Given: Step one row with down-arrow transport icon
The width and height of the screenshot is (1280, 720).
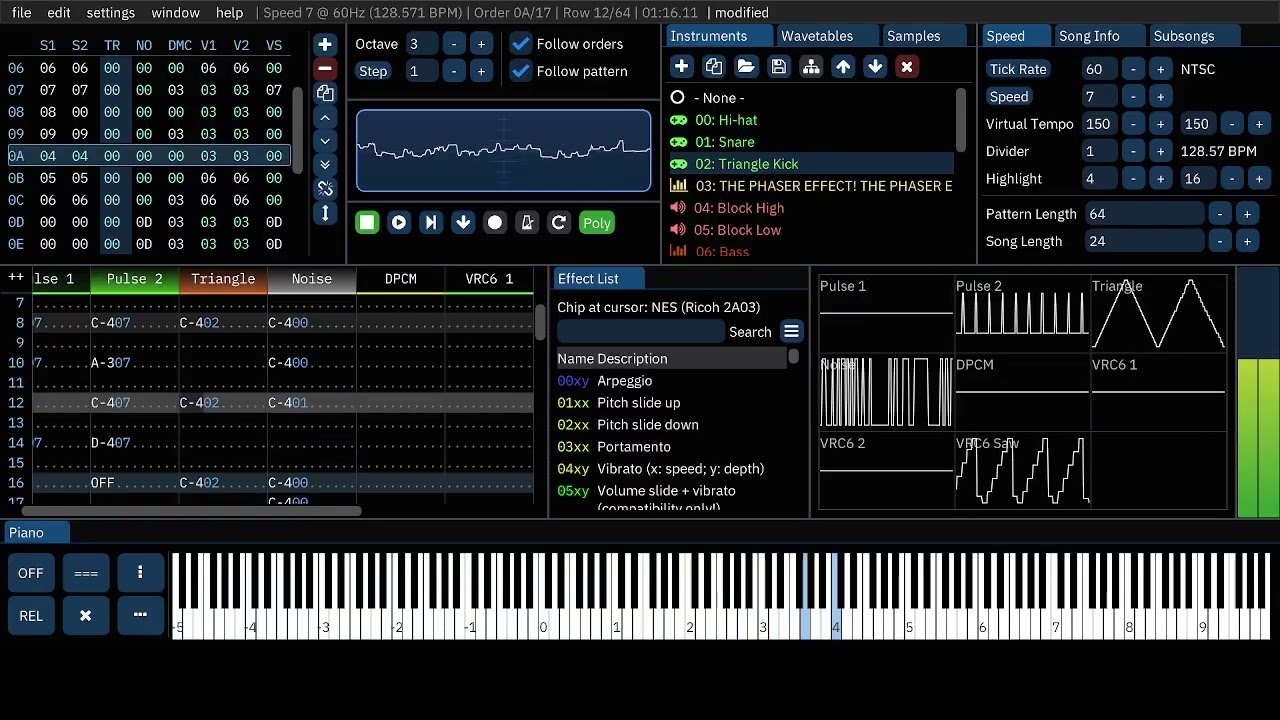Looking at the screenshot, I should (x=463, y=223).
